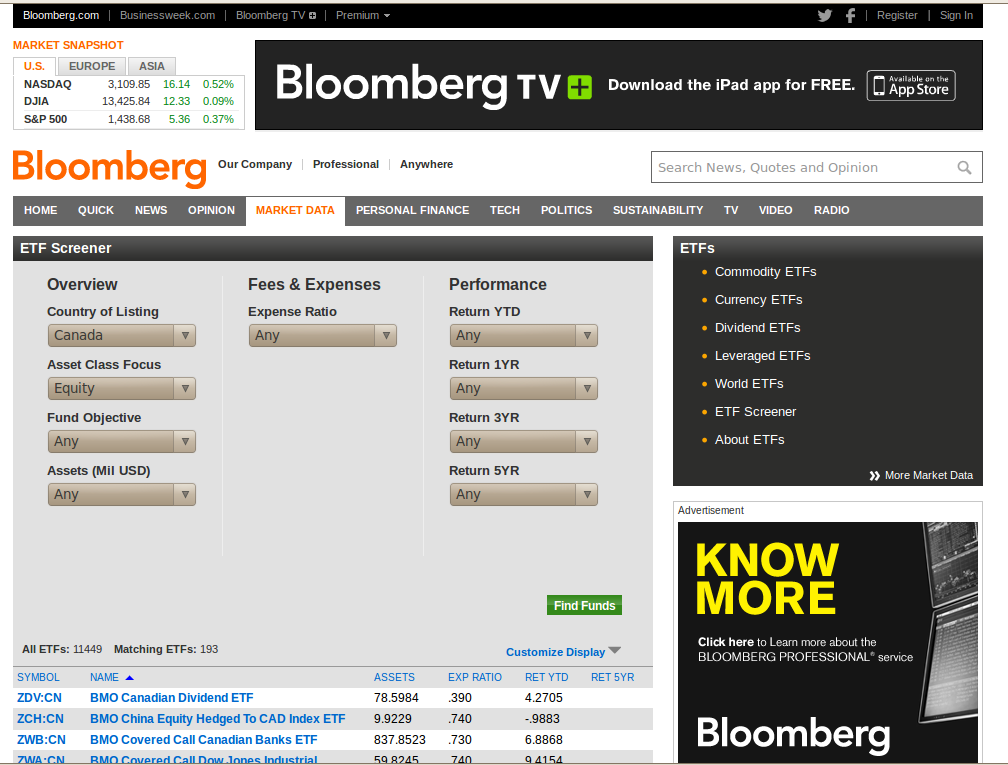This screenshot has height=765, width=1008.
Task: Open BMO Covered Call Canadian Banks ETF
Action: pyautogui.click(x=204, y=741)
